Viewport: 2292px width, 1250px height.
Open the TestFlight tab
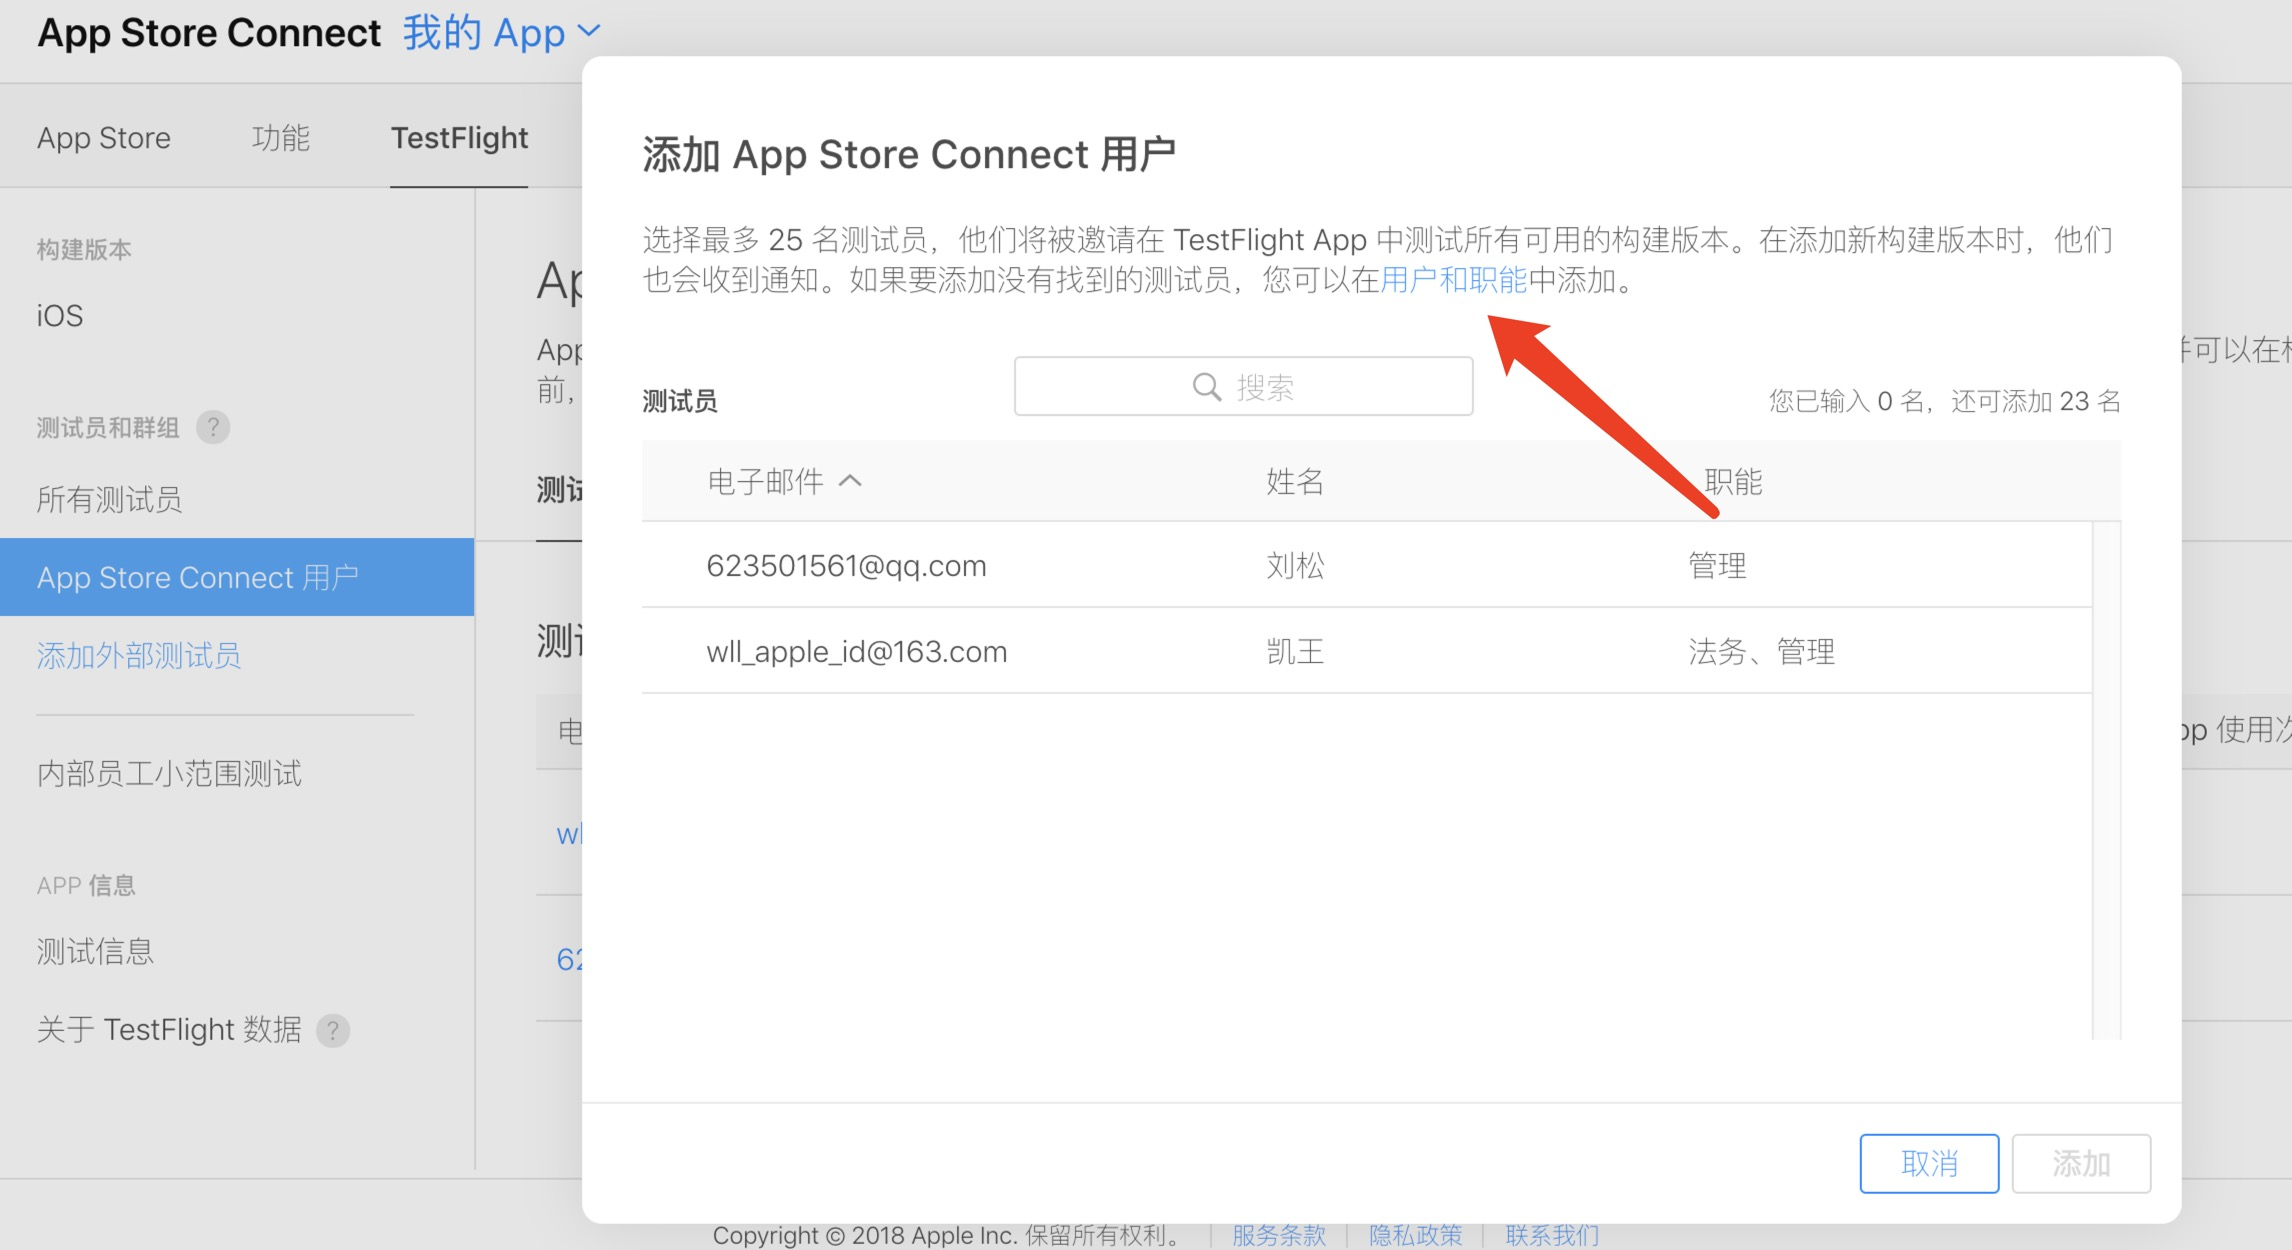[459, 138]
